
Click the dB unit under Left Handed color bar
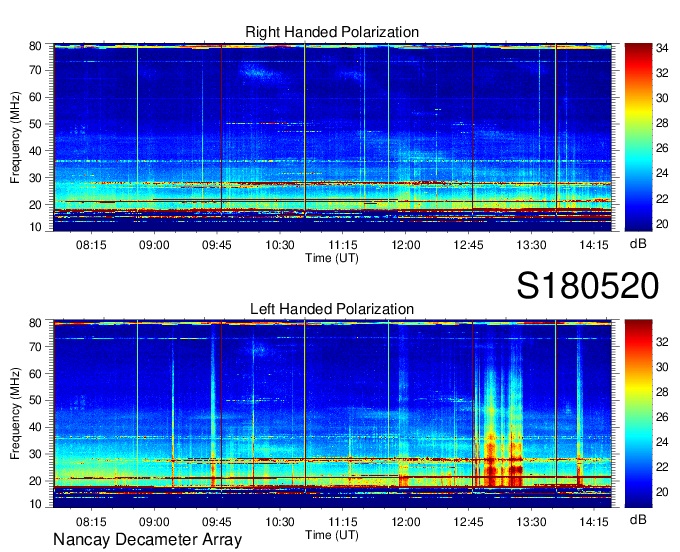(638, 519)
